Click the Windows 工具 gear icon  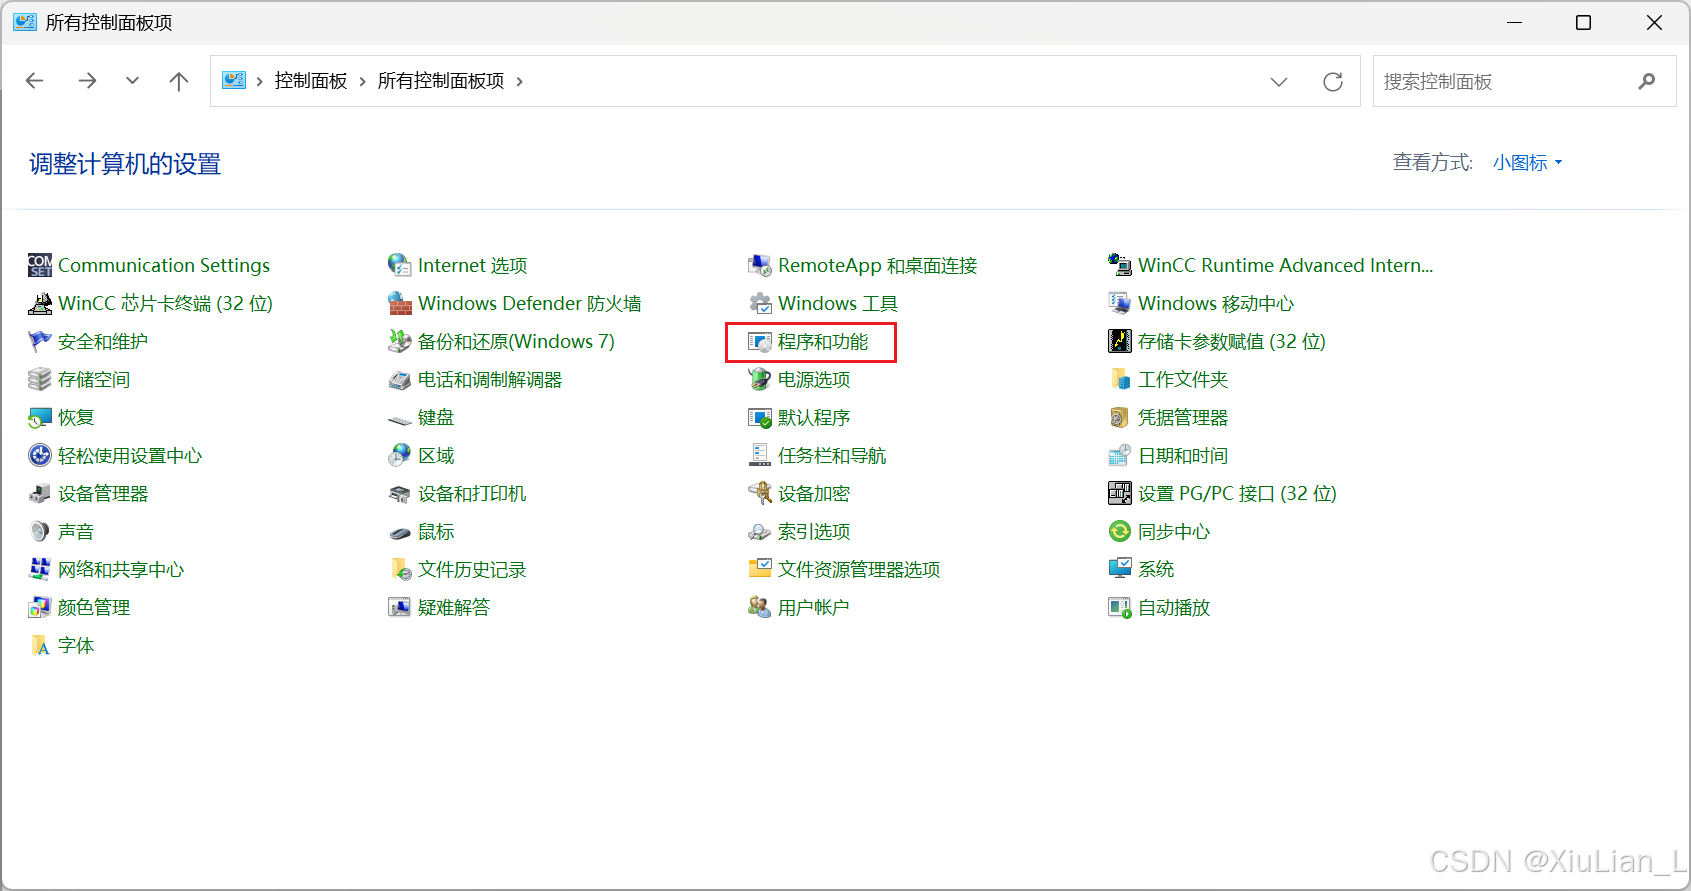pos(760,303)
